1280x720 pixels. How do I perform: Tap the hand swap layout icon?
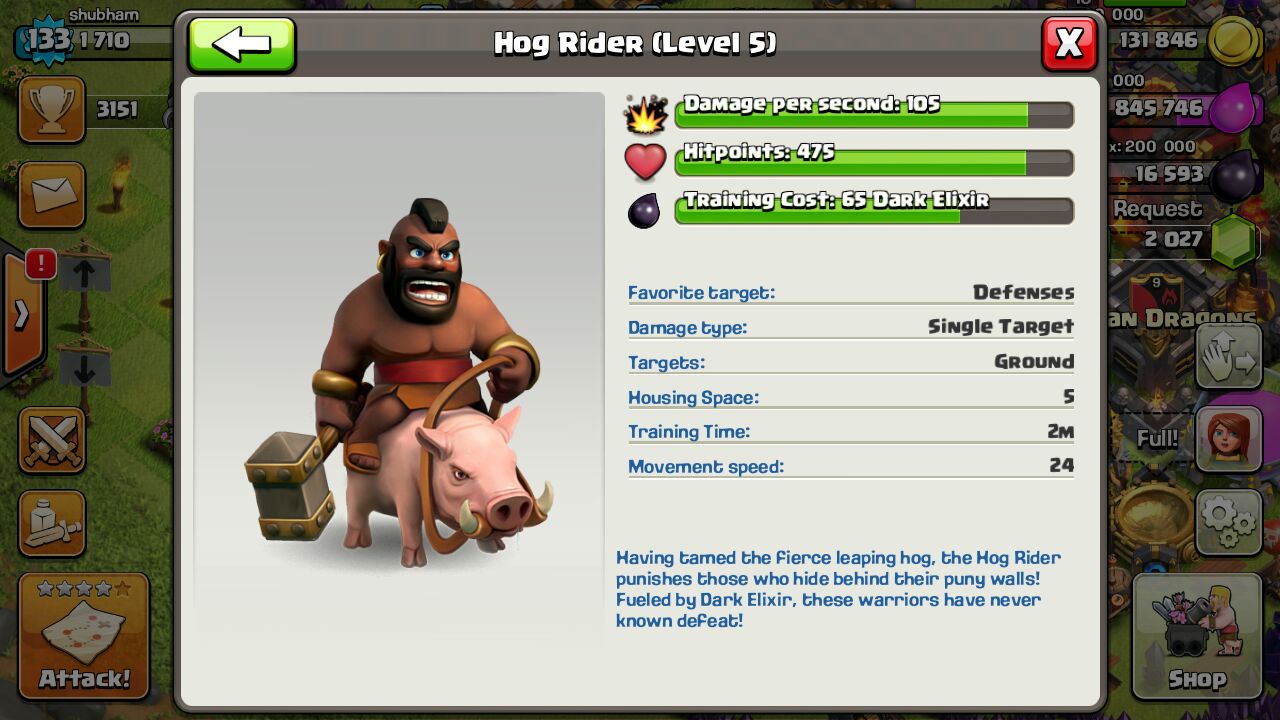[x=1229, y=357]
